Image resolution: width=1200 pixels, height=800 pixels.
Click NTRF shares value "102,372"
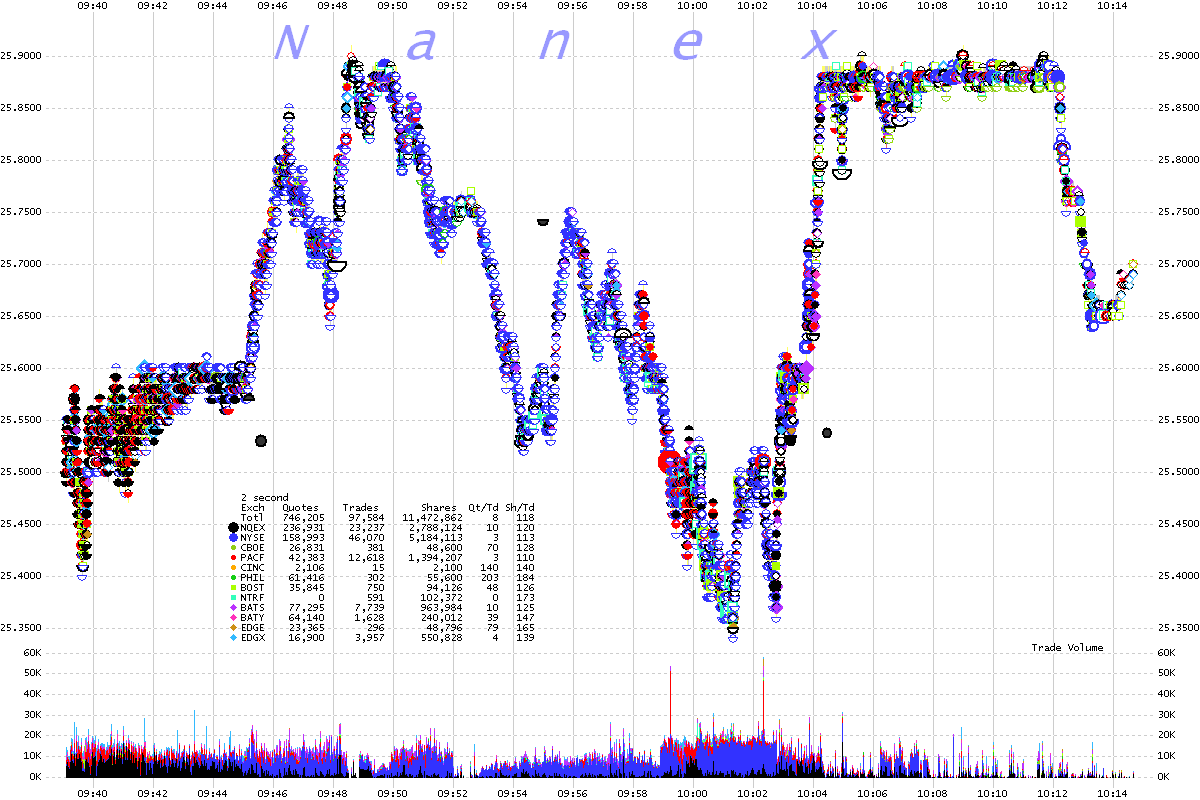pyautogui.click(x=442, y=598)
